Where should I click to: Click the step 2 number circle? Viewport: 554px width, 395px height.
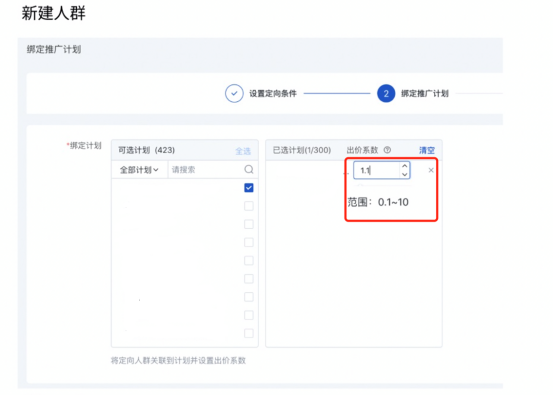click(x=386, y=94)
